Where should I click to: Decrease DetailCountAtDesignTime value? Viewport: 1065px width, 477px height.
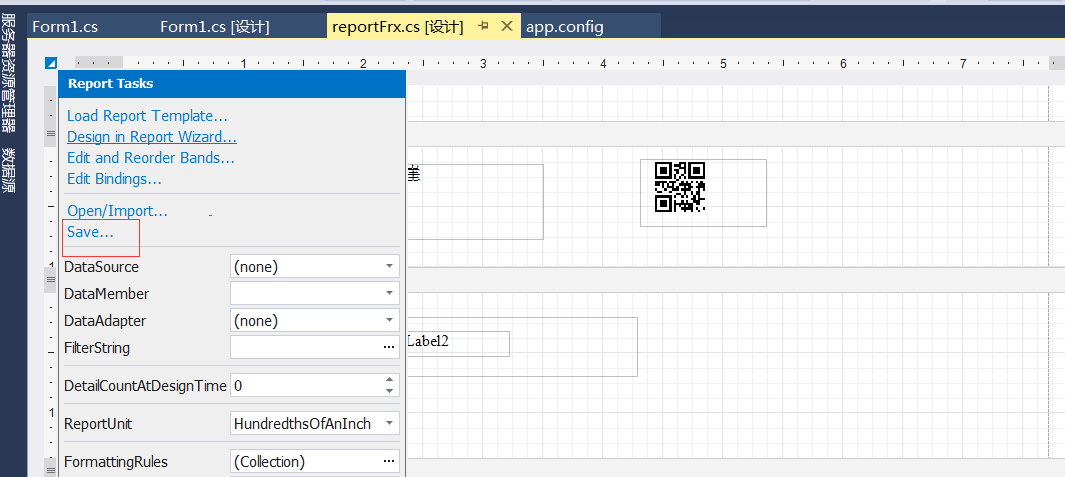click(x=389, y=391)
